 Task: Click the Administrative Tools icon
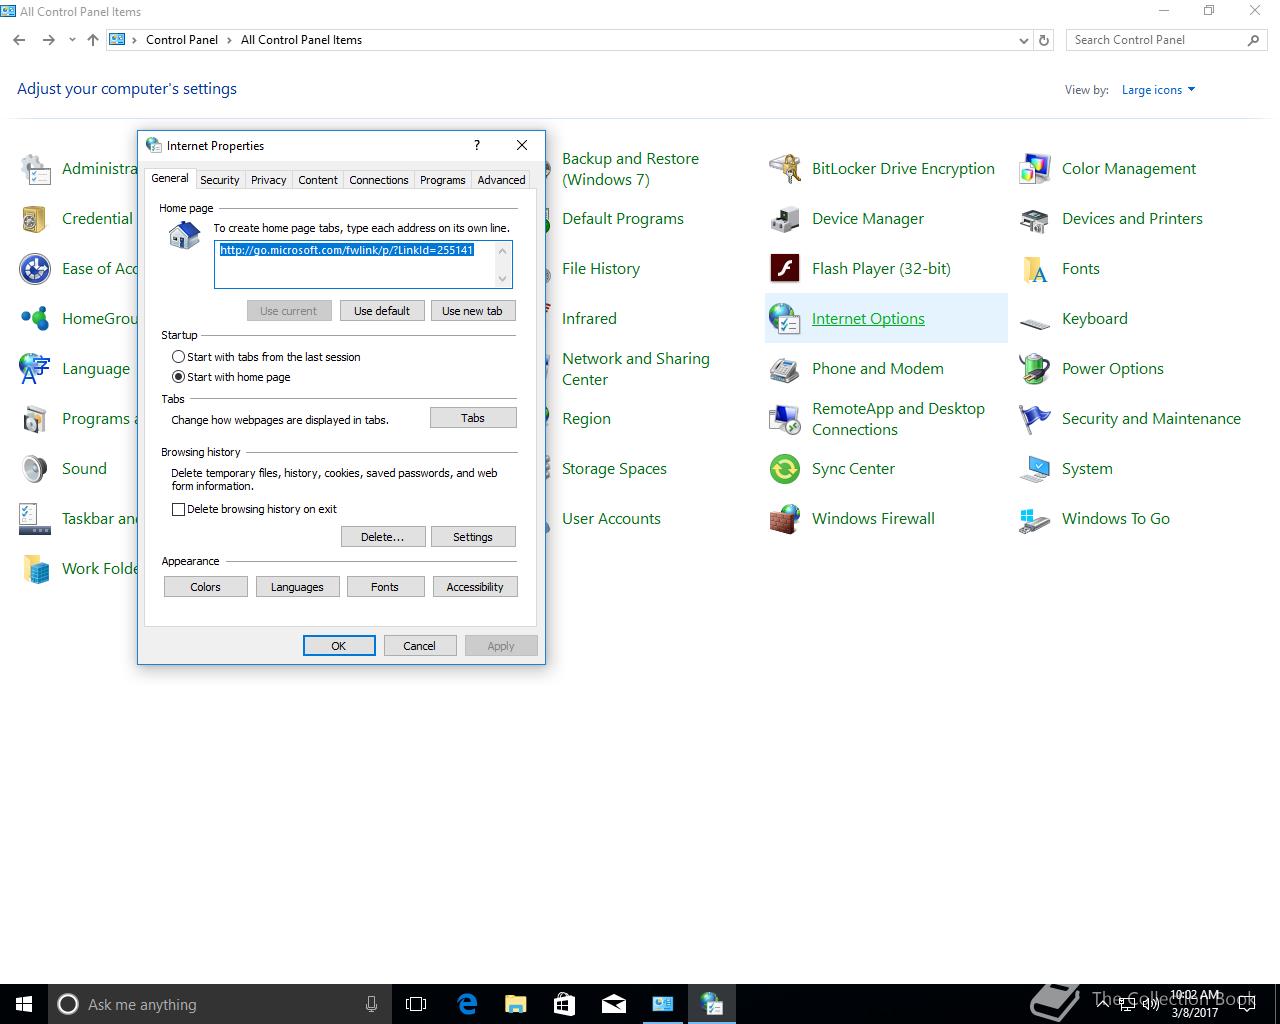click(x=35, y=169)
